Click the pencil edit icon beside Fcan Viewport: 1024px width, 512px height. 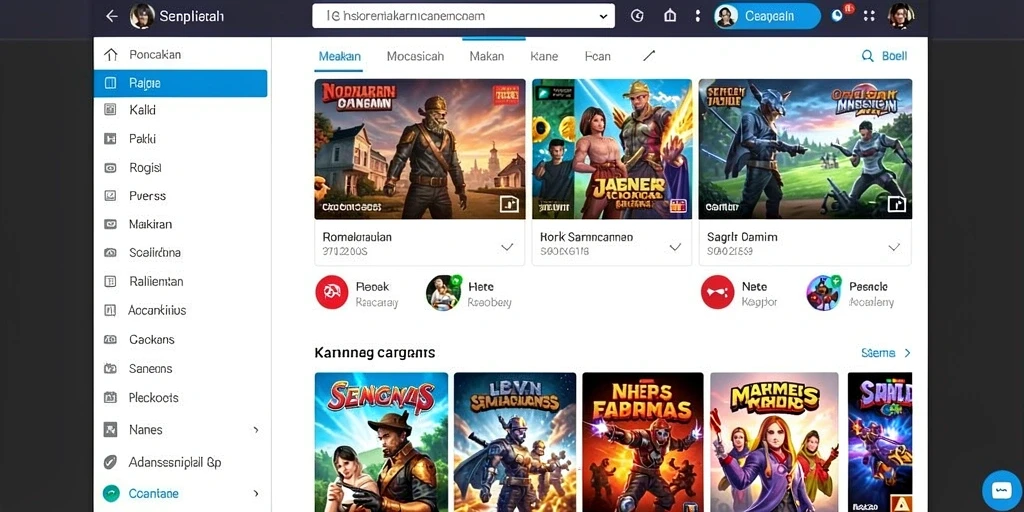click(648, 56)
